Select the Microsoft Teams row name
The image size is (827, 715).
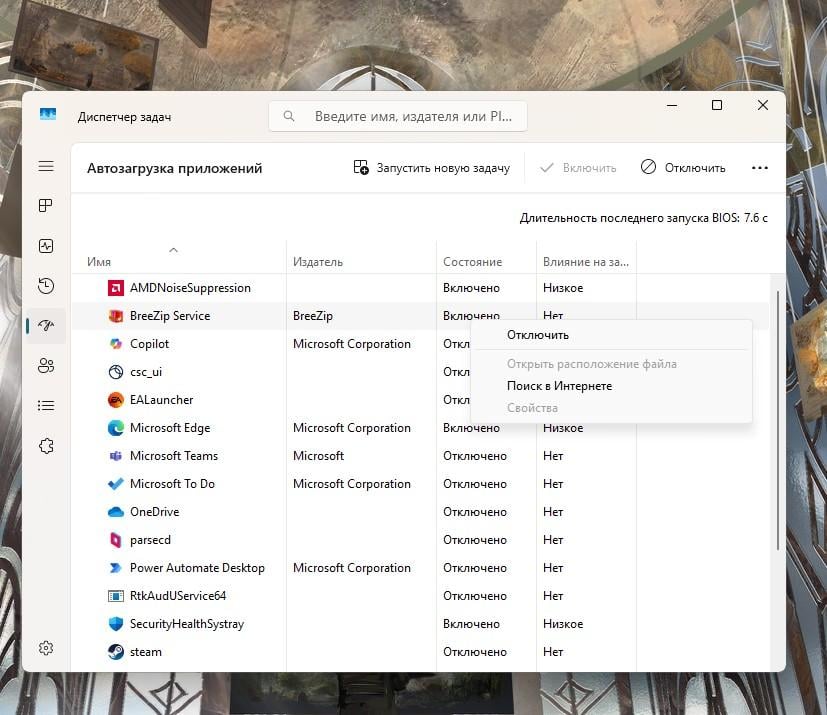pos(174,456)
